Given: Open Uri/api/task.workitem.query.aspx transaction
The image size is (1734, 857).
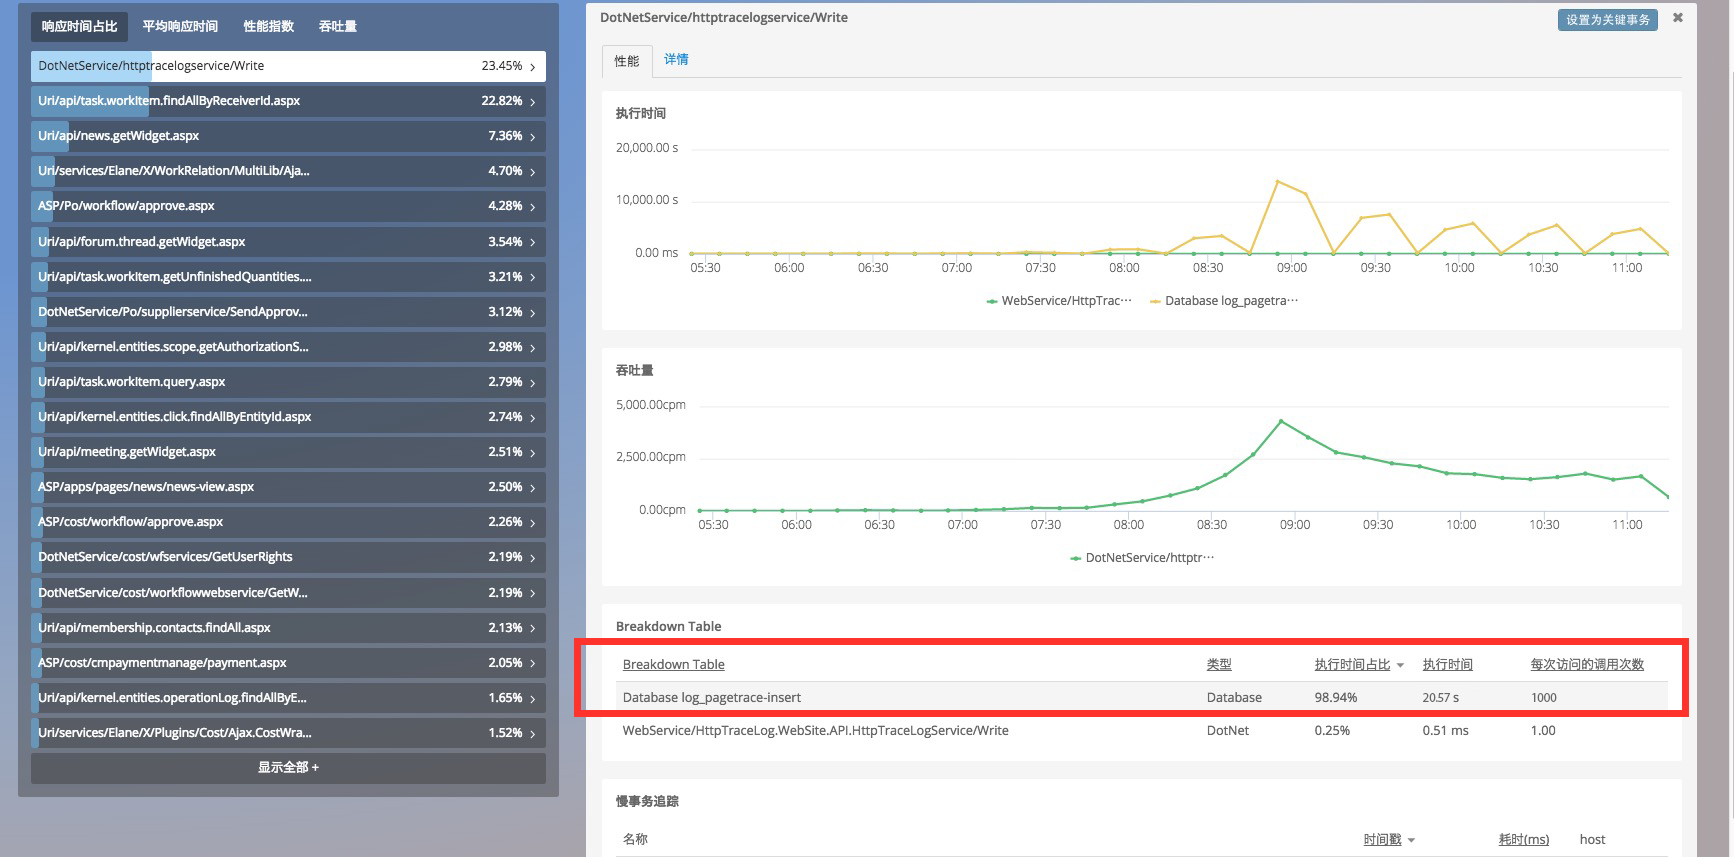Looking at the screenshot, I should click(288, 382).
